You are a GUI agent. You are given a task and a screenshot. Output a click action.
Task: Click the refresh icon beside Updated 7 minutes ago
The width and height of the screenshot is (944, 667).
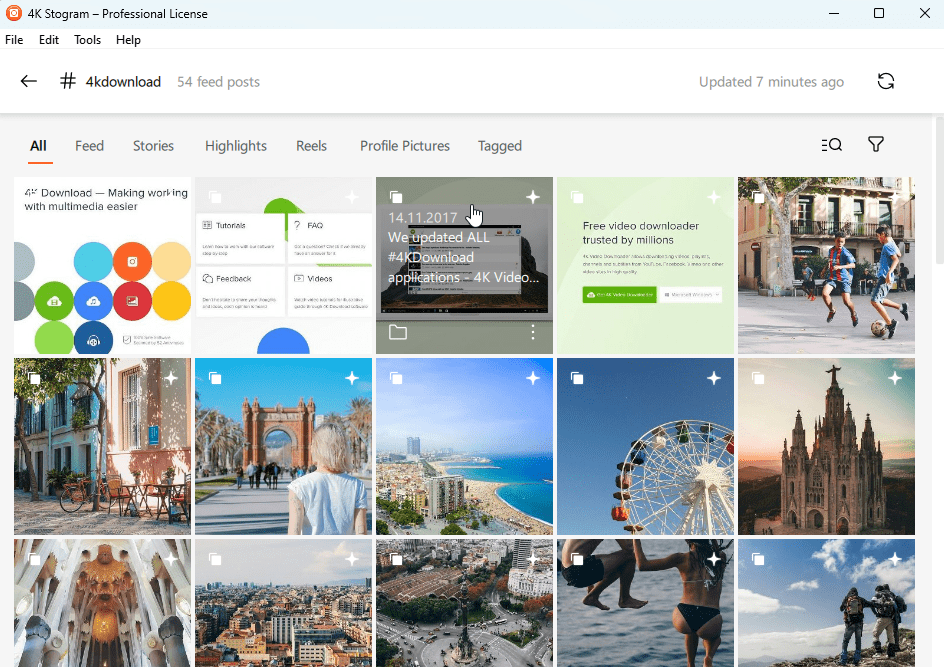click(886, 81)
